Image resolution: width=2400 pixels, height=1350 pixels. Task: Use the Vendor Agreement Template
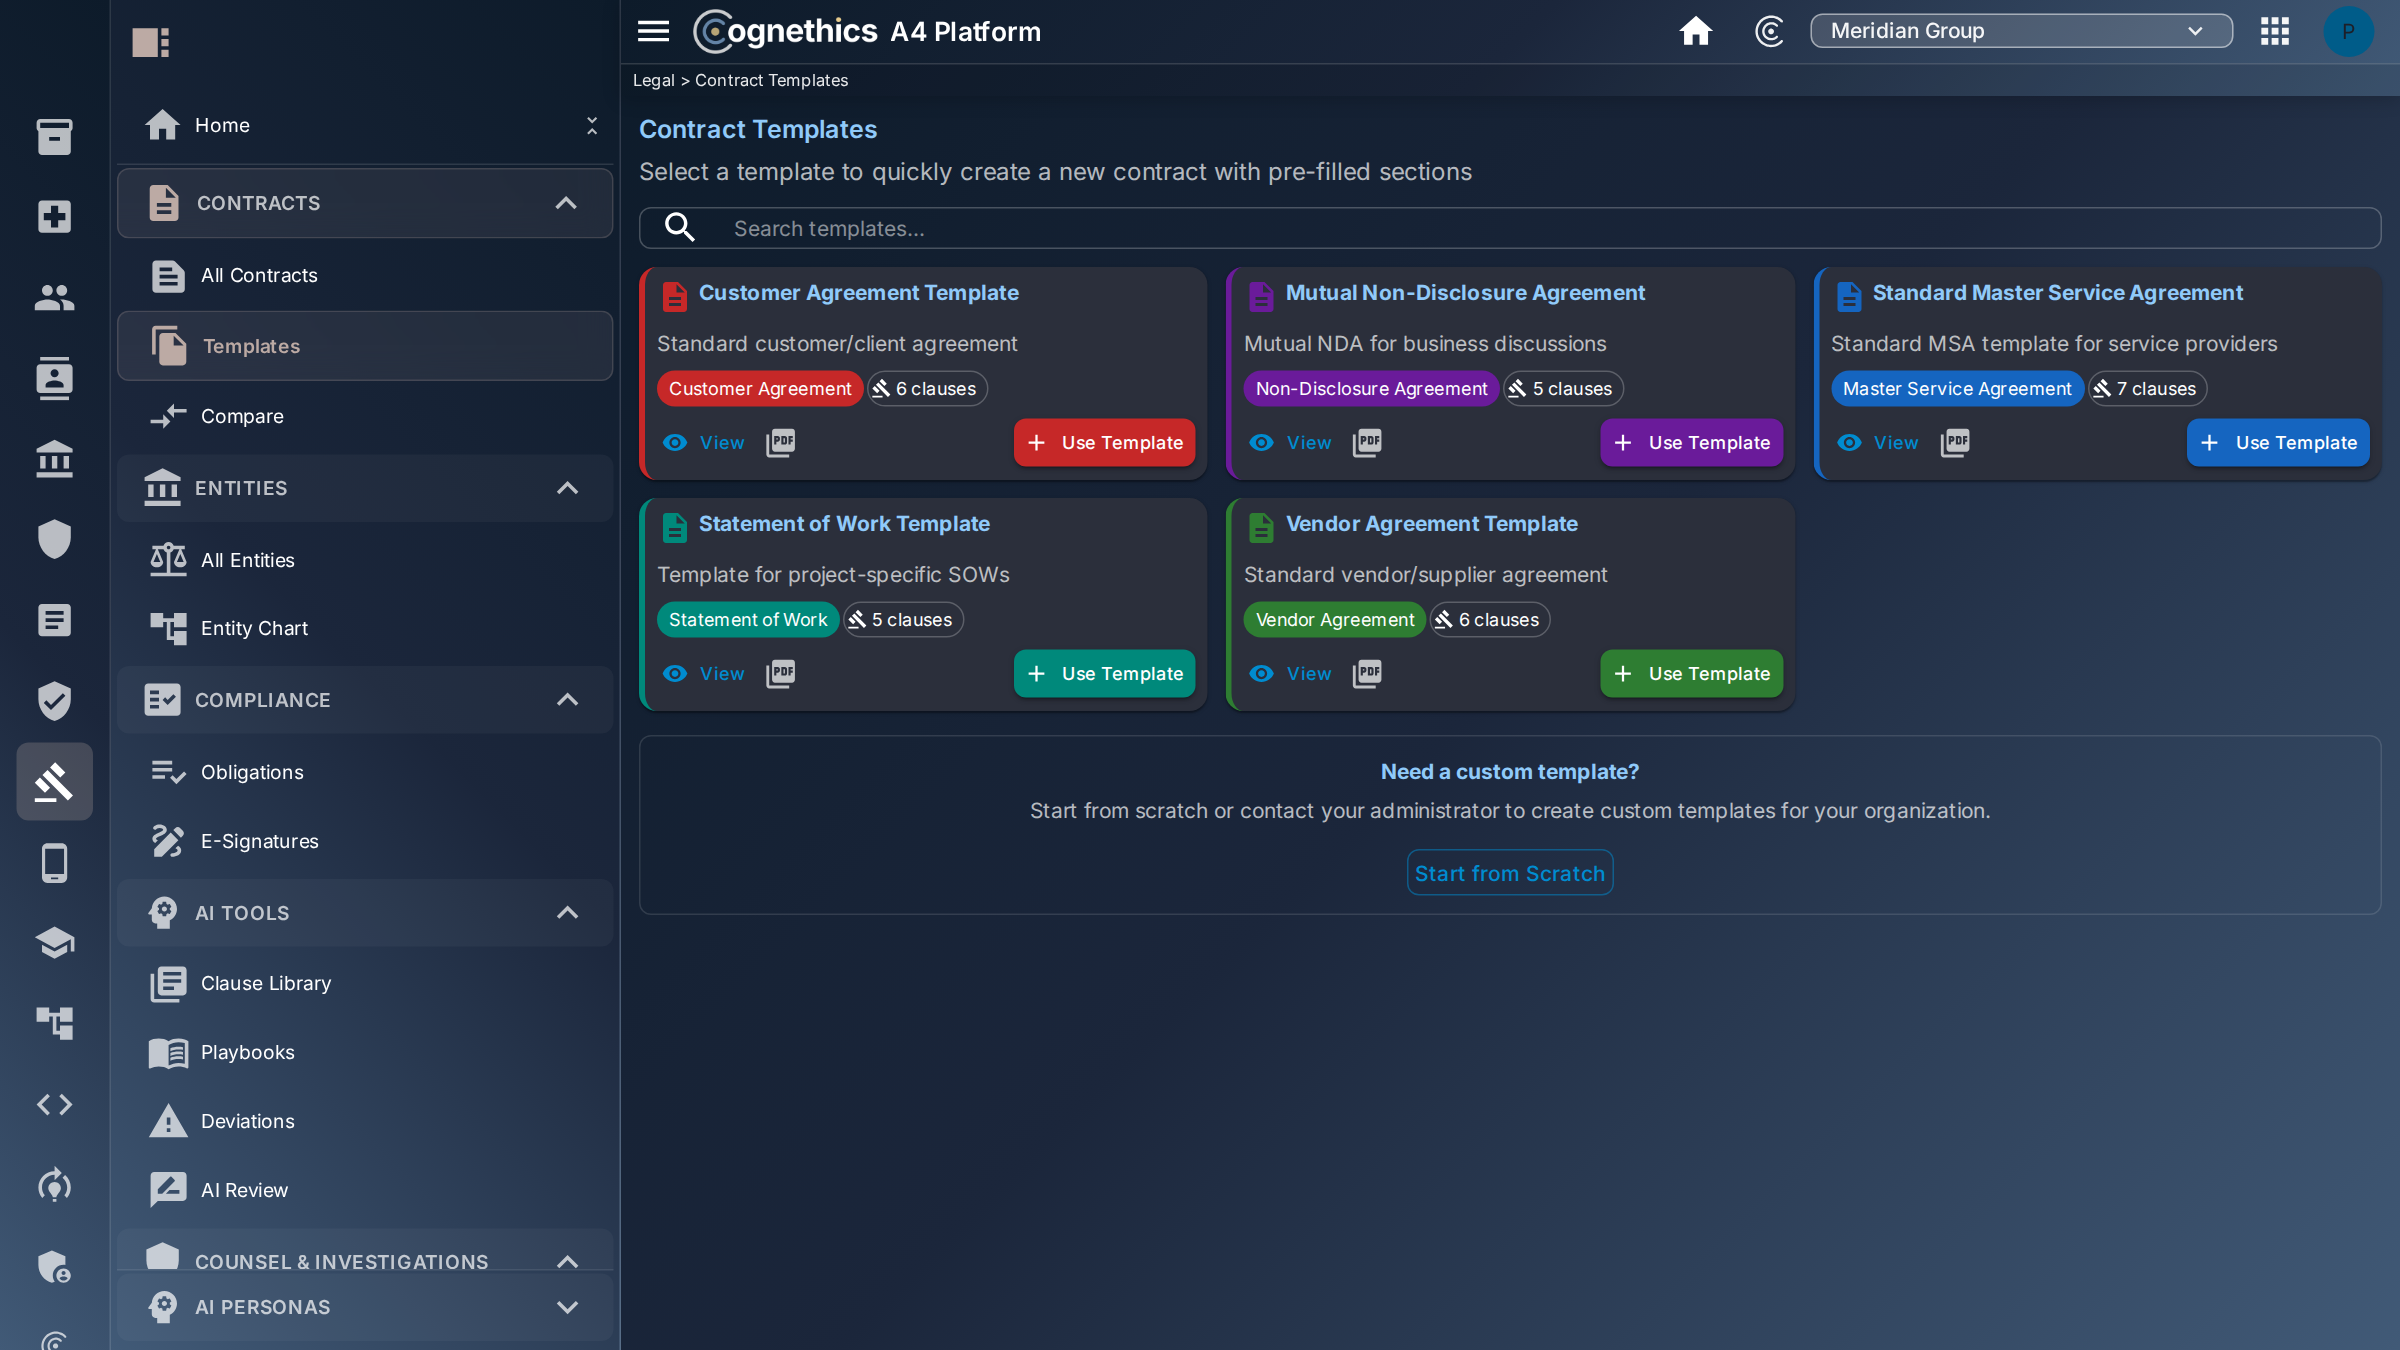(x=1691, y=673)
